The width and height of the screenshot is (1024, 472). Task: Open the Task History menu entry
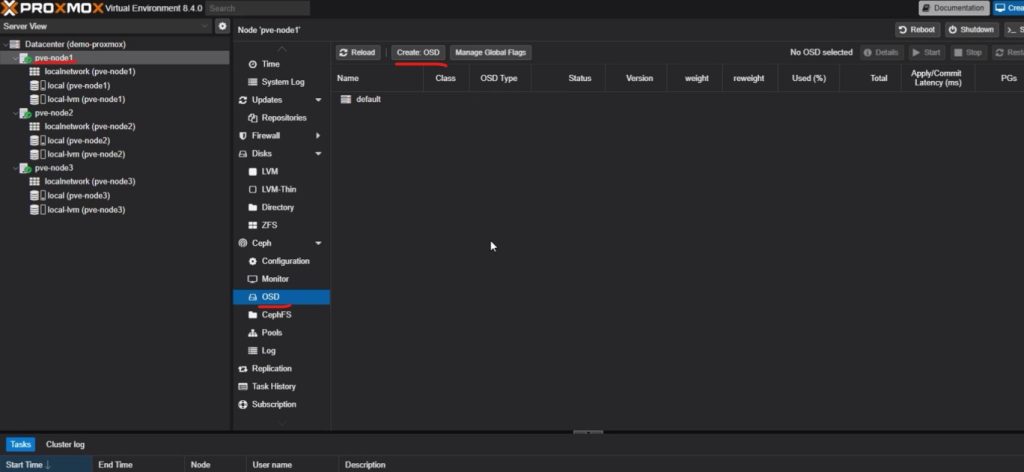281,386
